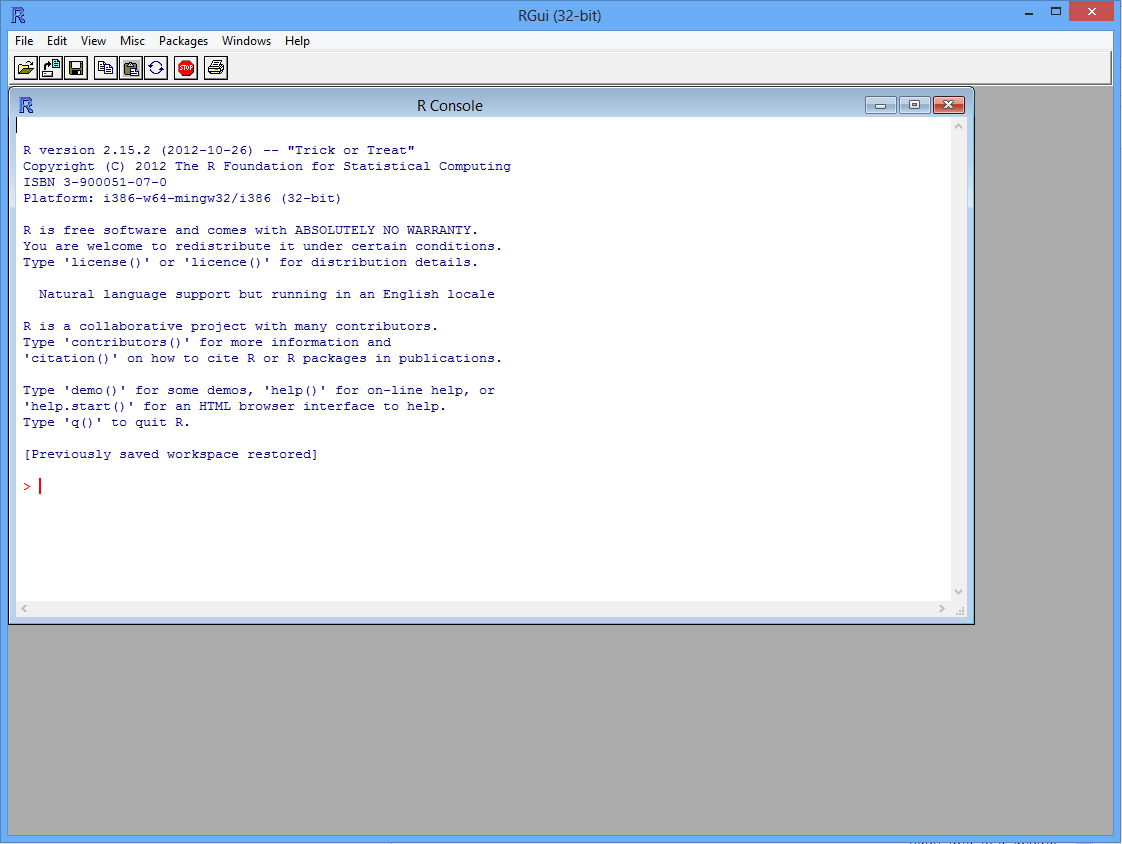This screenshot has width=1122, height=844.
Task: Click the 'citation()' publications line
Action: 263,359
